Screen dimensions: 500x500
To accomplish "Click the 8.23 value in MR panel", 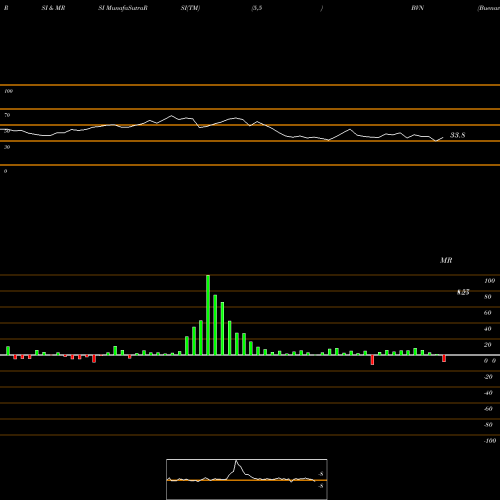I will (x=463, y=292).
